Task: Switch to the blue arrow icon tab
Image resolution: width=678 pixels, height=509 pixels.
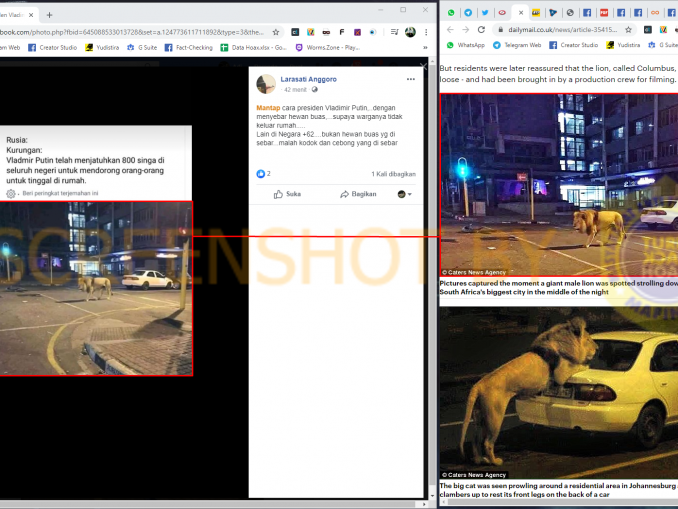Action: 553,13
